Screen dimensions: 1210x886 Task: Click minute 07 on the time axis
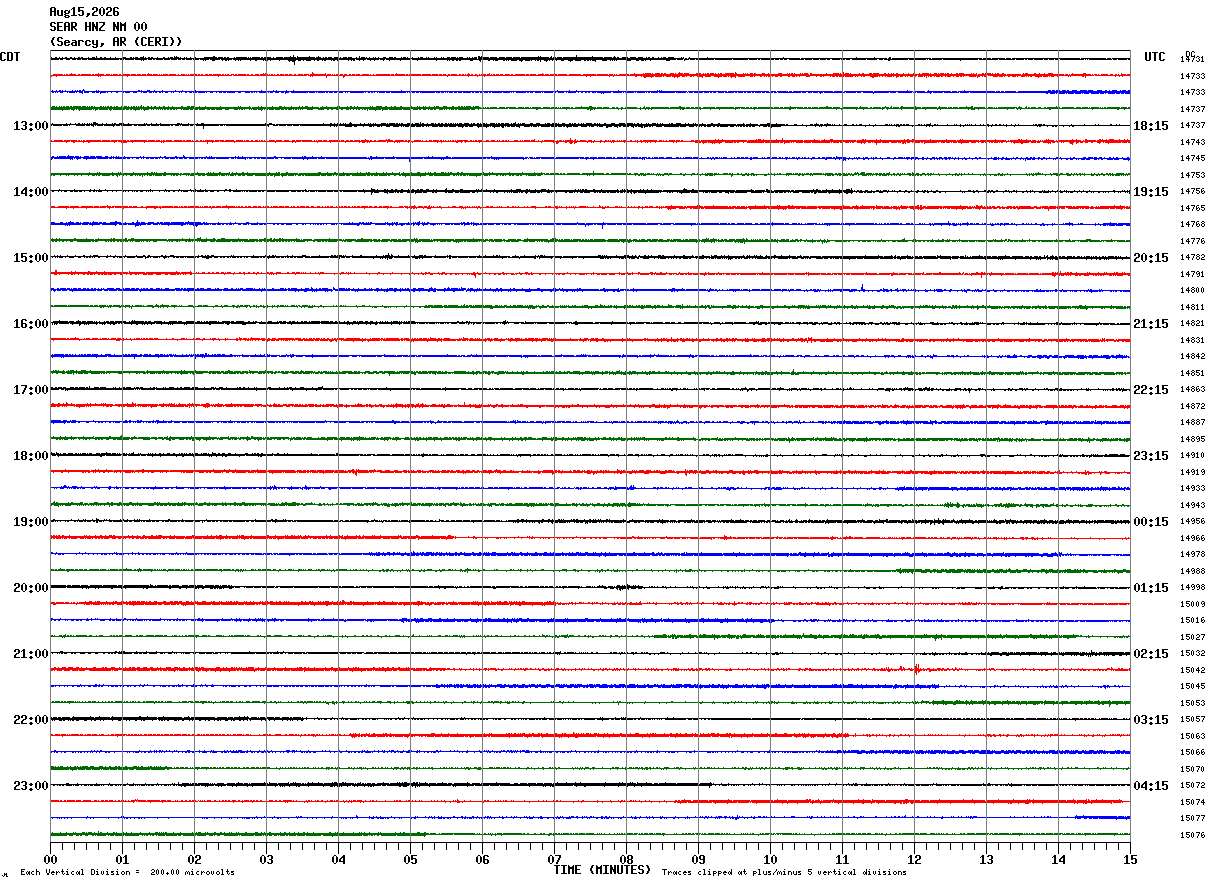[x=554, y=859]
